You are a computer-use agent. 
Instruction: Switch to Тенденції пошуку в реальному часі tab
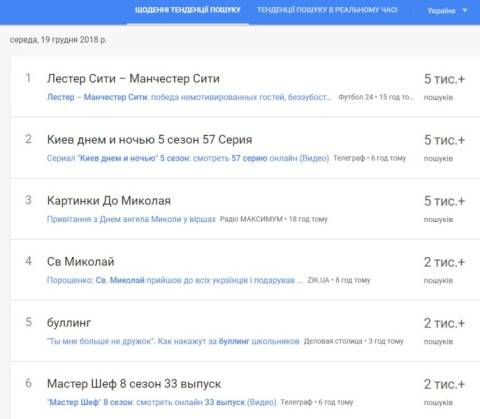327,10
